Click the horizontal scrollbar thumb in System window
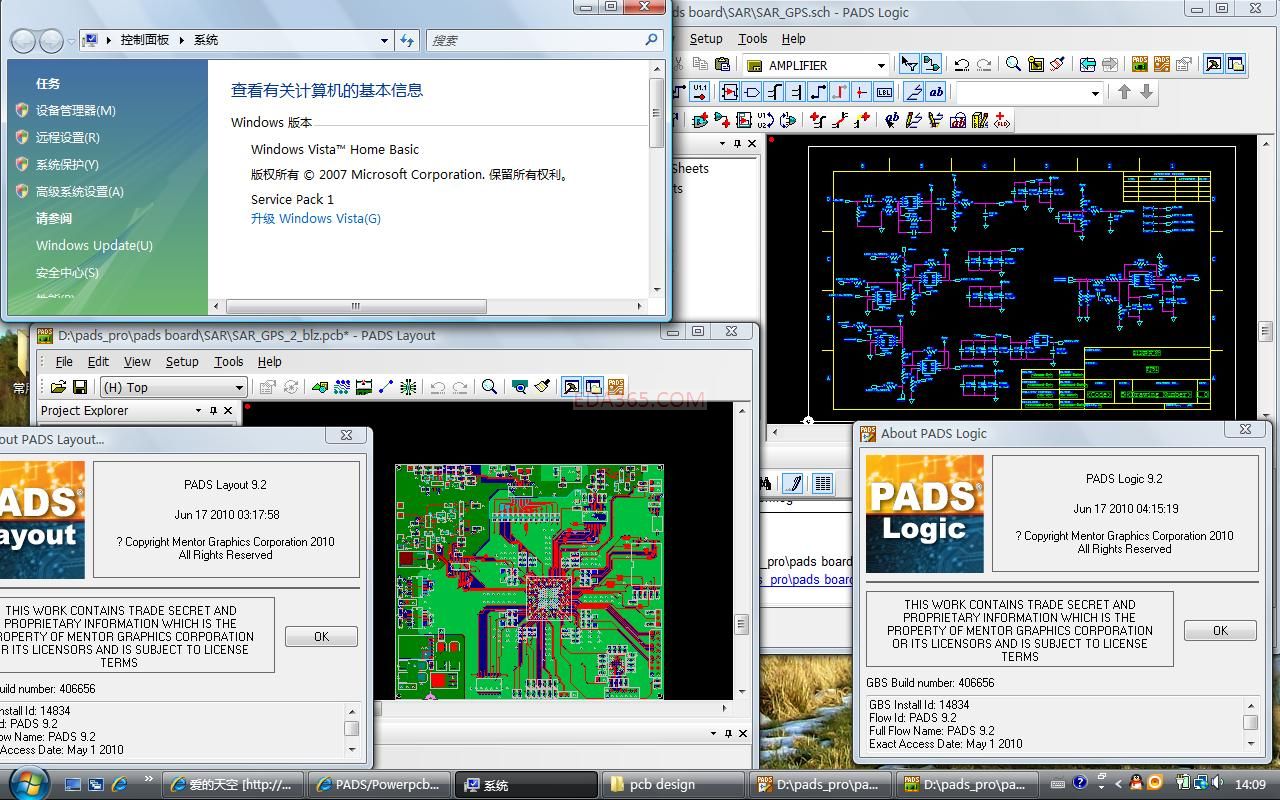1280x800 pixels. click(356, 307)
